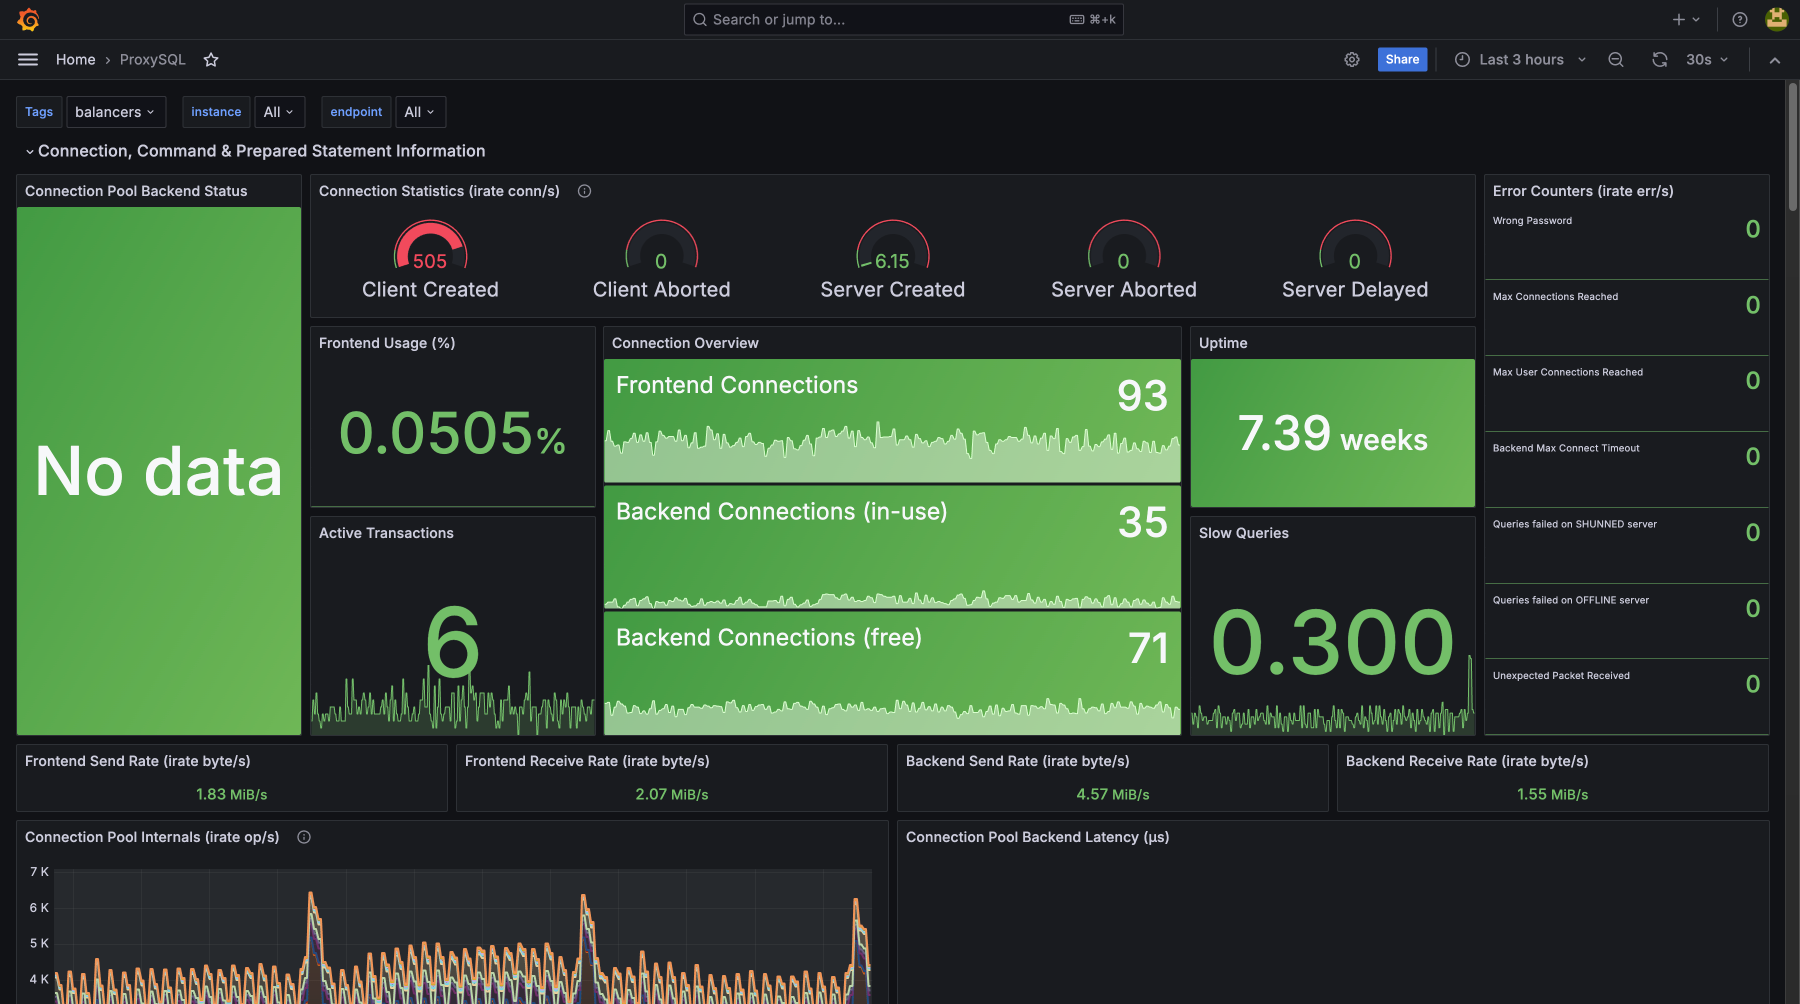Collapse the top toolbar with chevron
The width and height of the screenshot is (1800, 1004).
click(x=1775, y=60)
